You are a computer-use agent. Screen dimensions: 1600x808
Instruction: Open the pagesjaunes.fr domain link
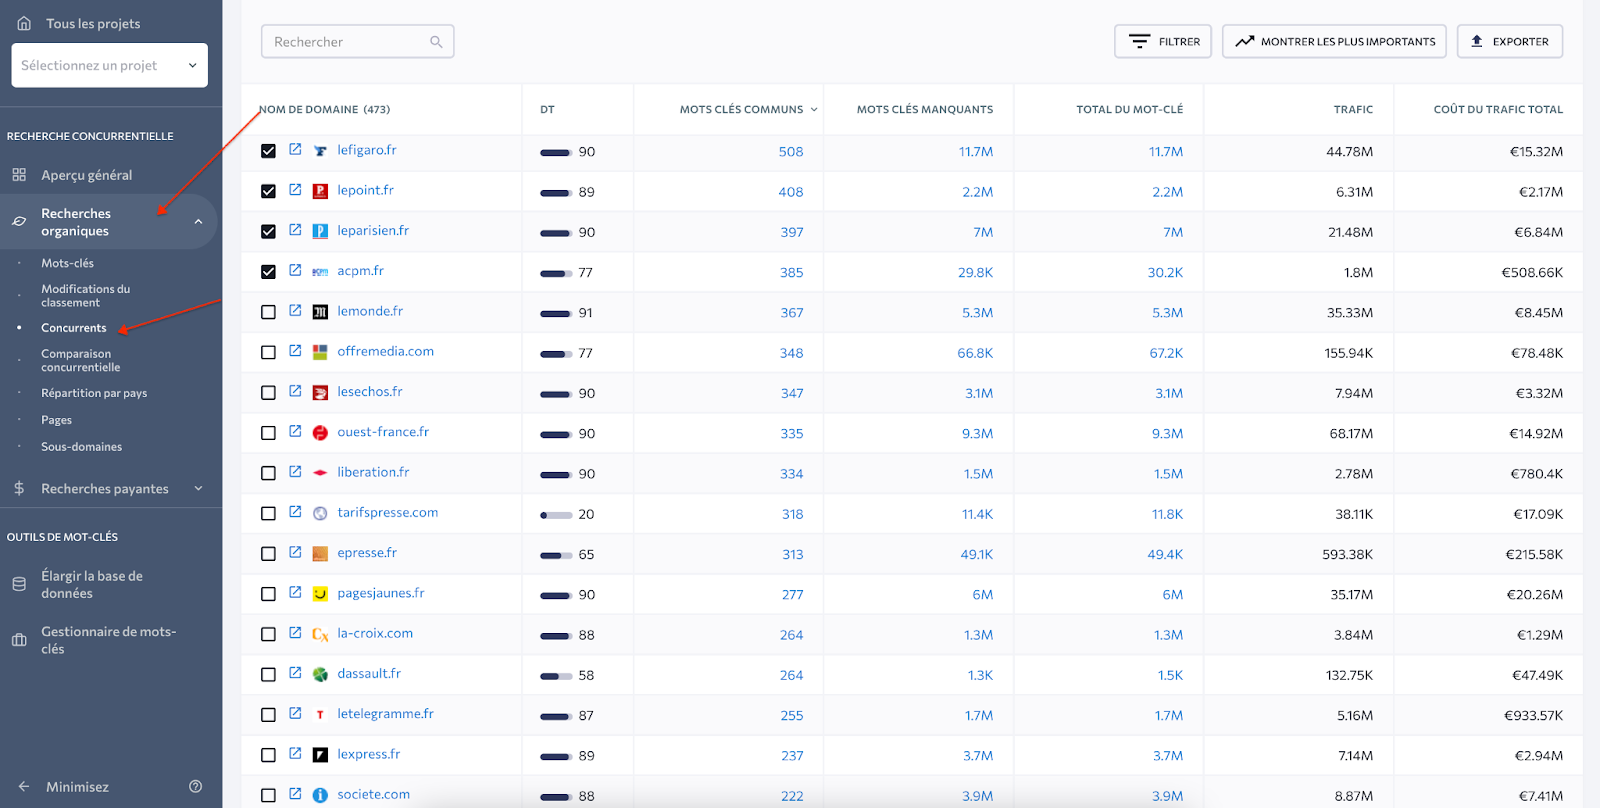pyautogui.click(x=380, y=593)
